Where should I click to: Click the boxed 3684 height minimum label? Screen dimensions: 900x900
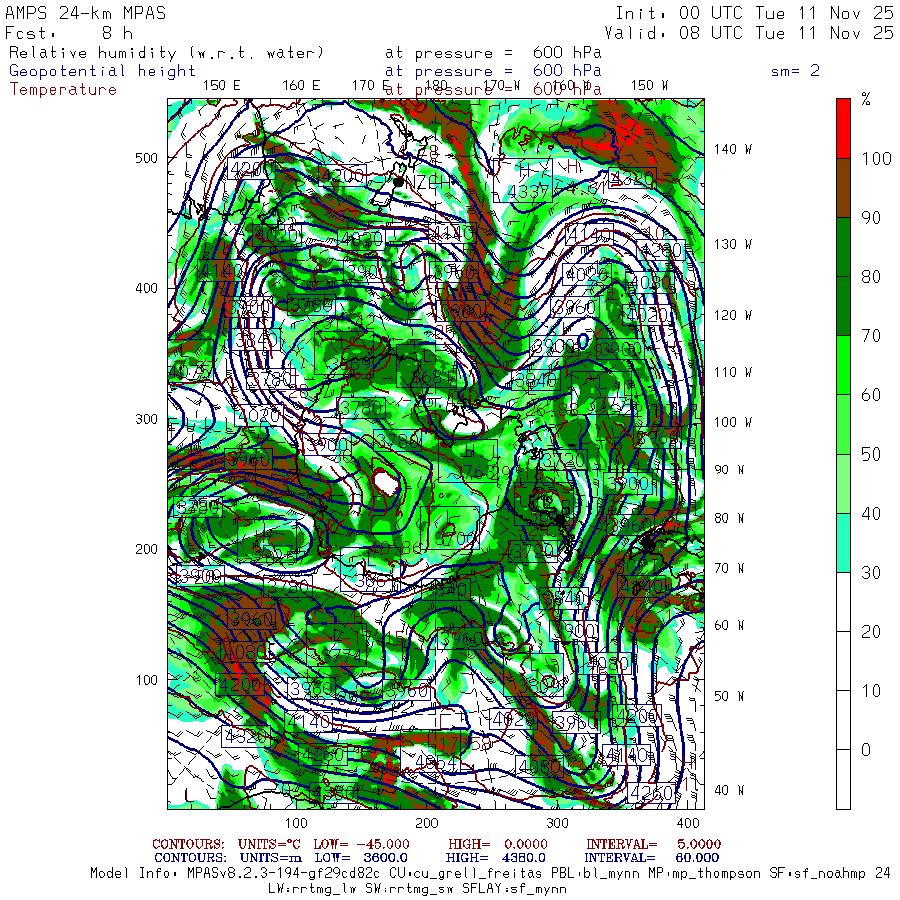[x=433, y=374]
